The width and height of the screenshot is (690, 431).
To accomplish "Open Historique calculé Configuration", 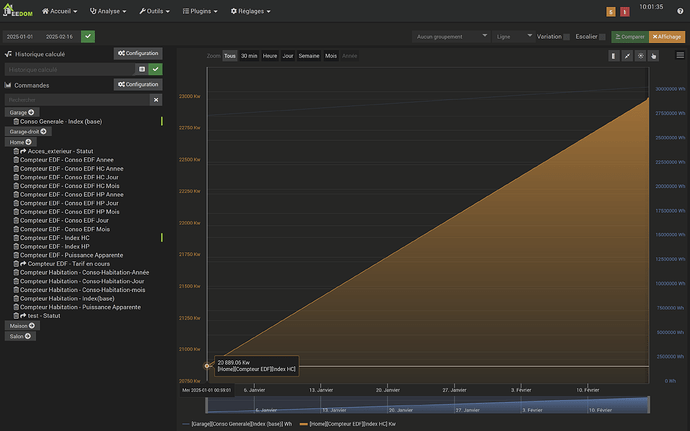I will click(x=138, y=53).
